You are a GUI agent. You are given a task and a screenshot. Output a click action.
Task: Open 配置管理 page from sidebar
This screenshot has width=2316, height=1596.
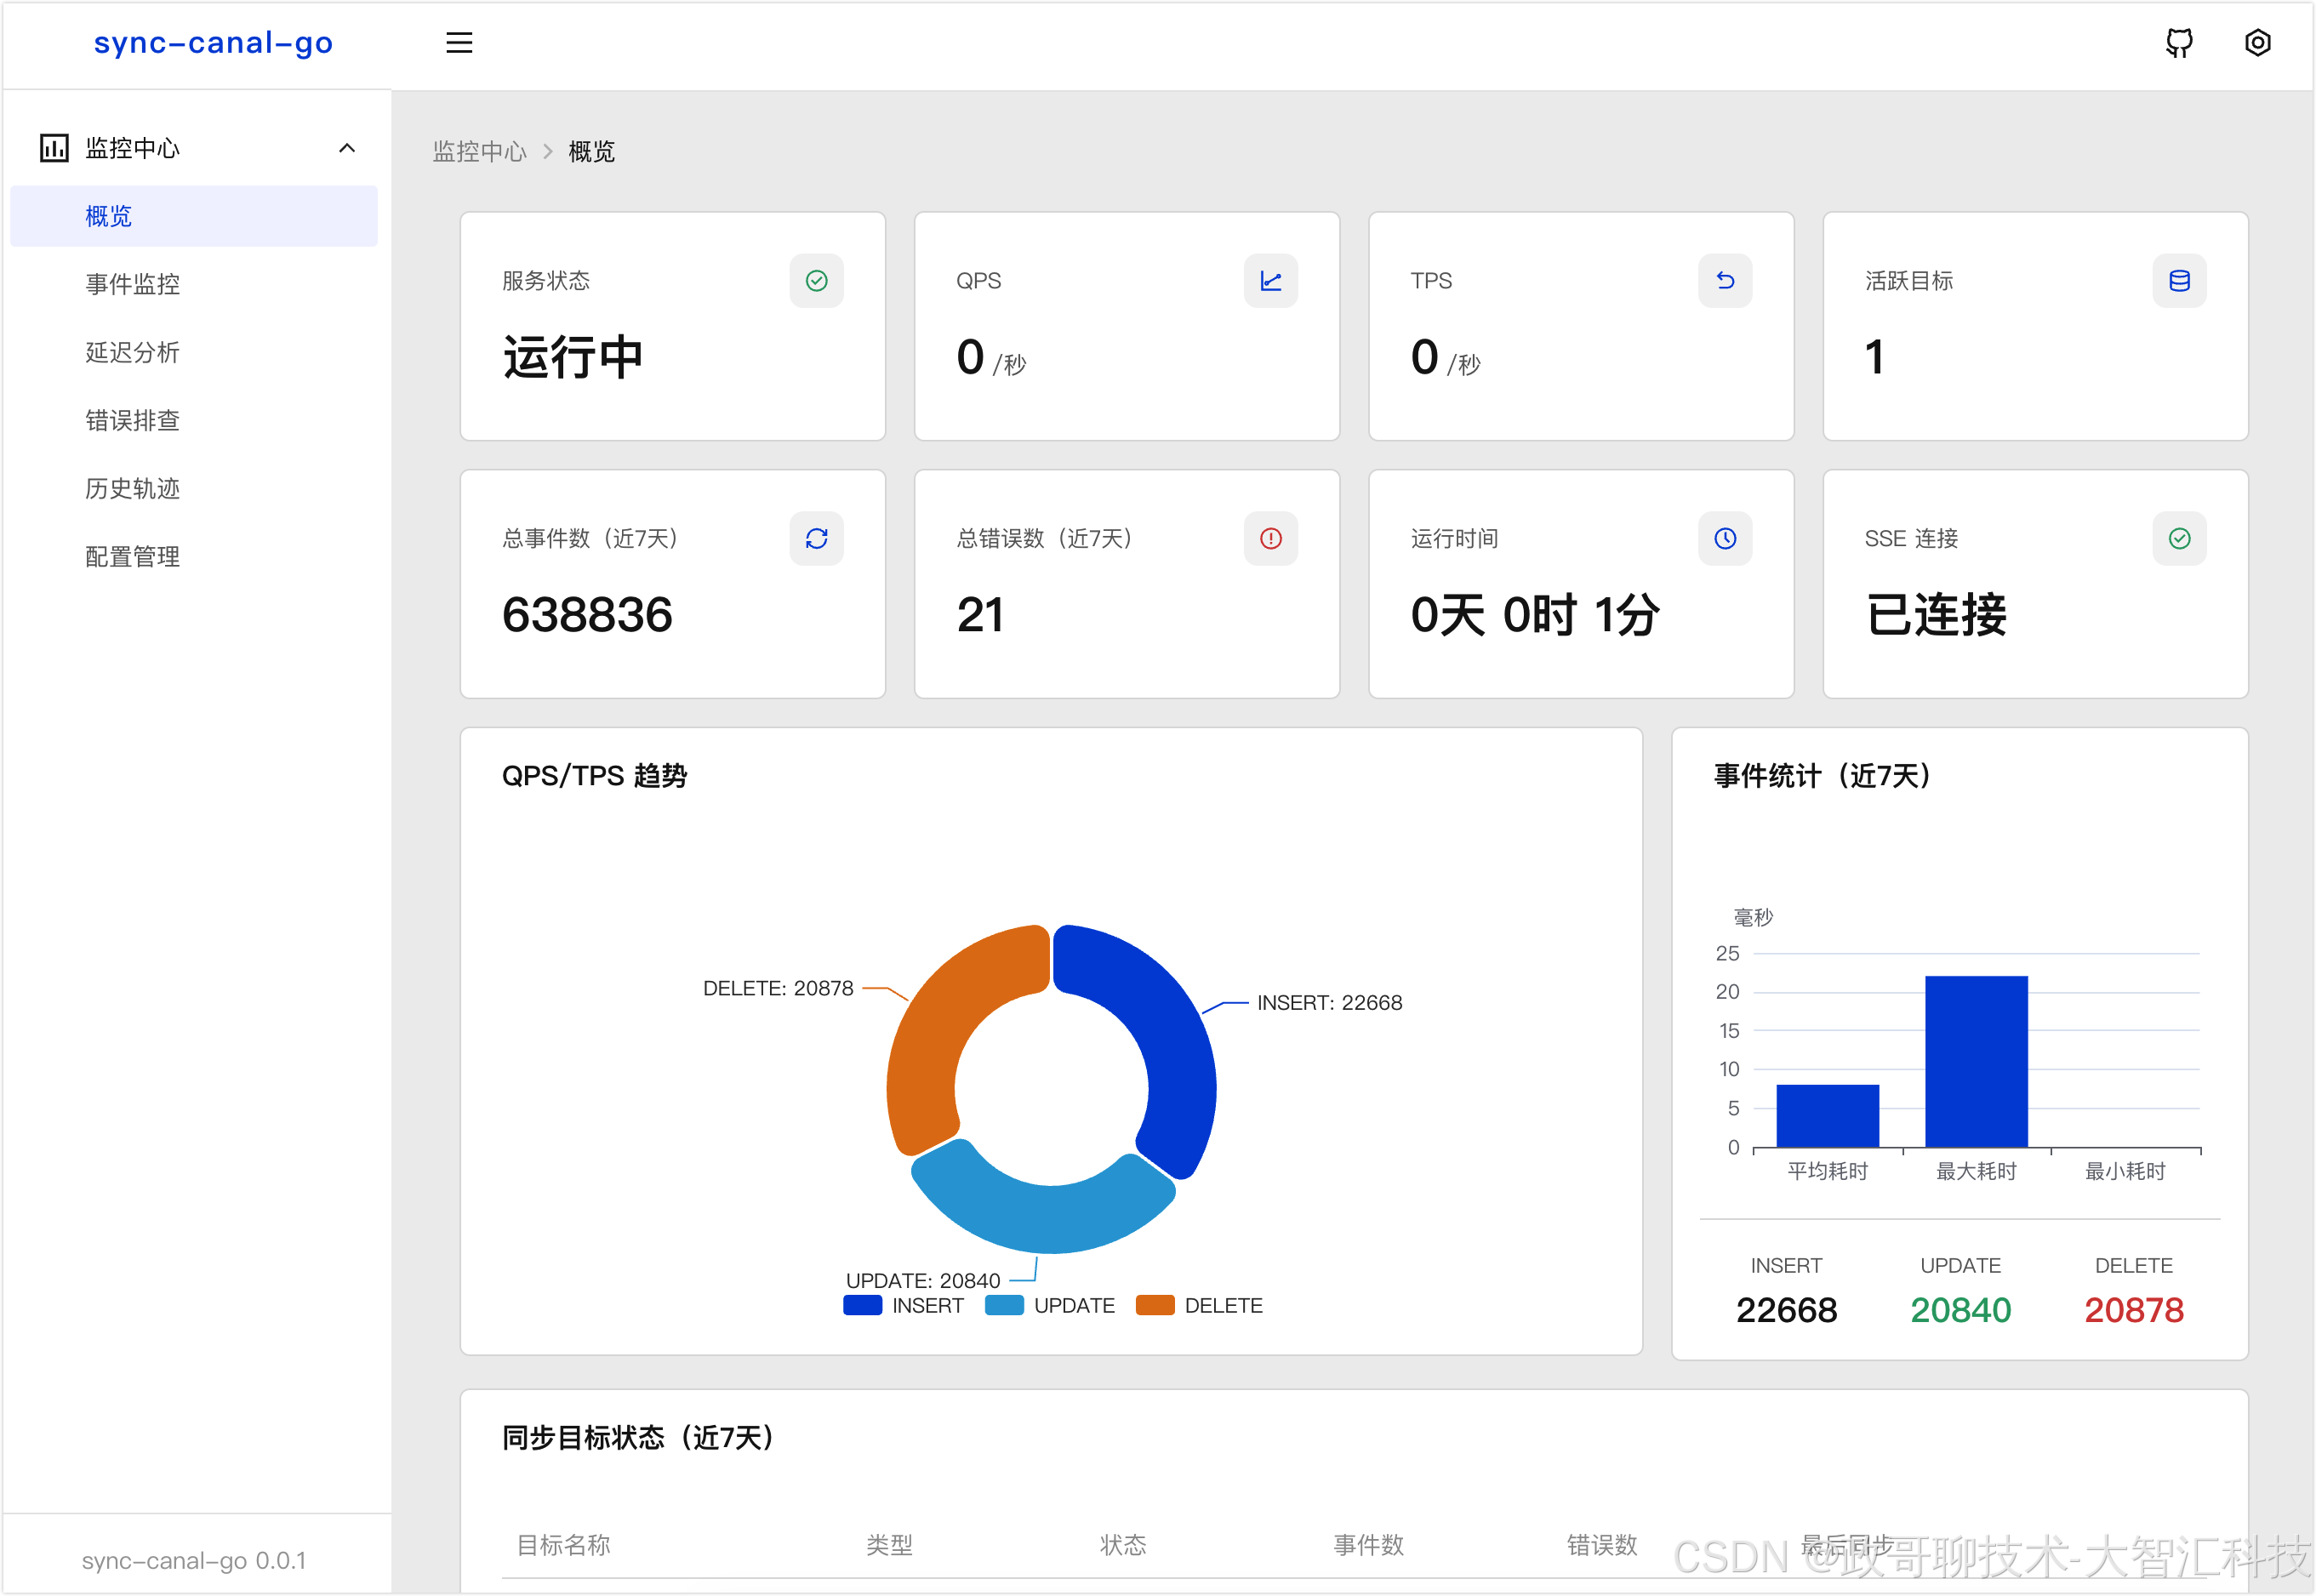click(x=133, y=556)
